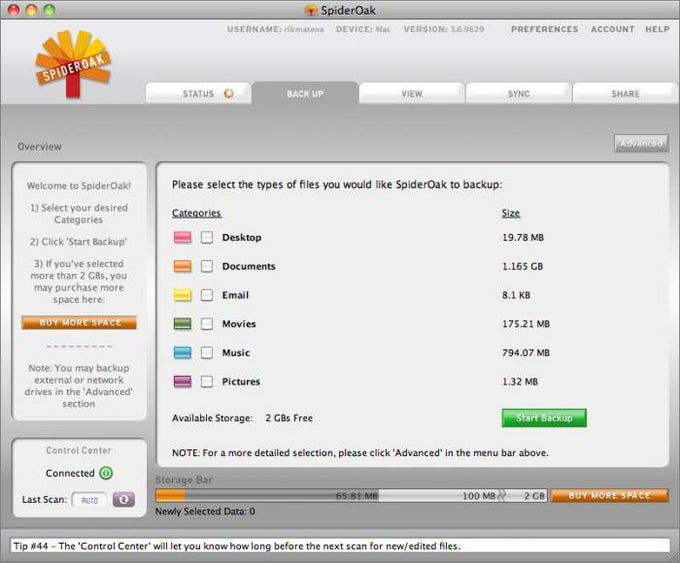Viewport: 680px width, 563px height.
Task: Click the Email category label
Action: coord(235,295)
